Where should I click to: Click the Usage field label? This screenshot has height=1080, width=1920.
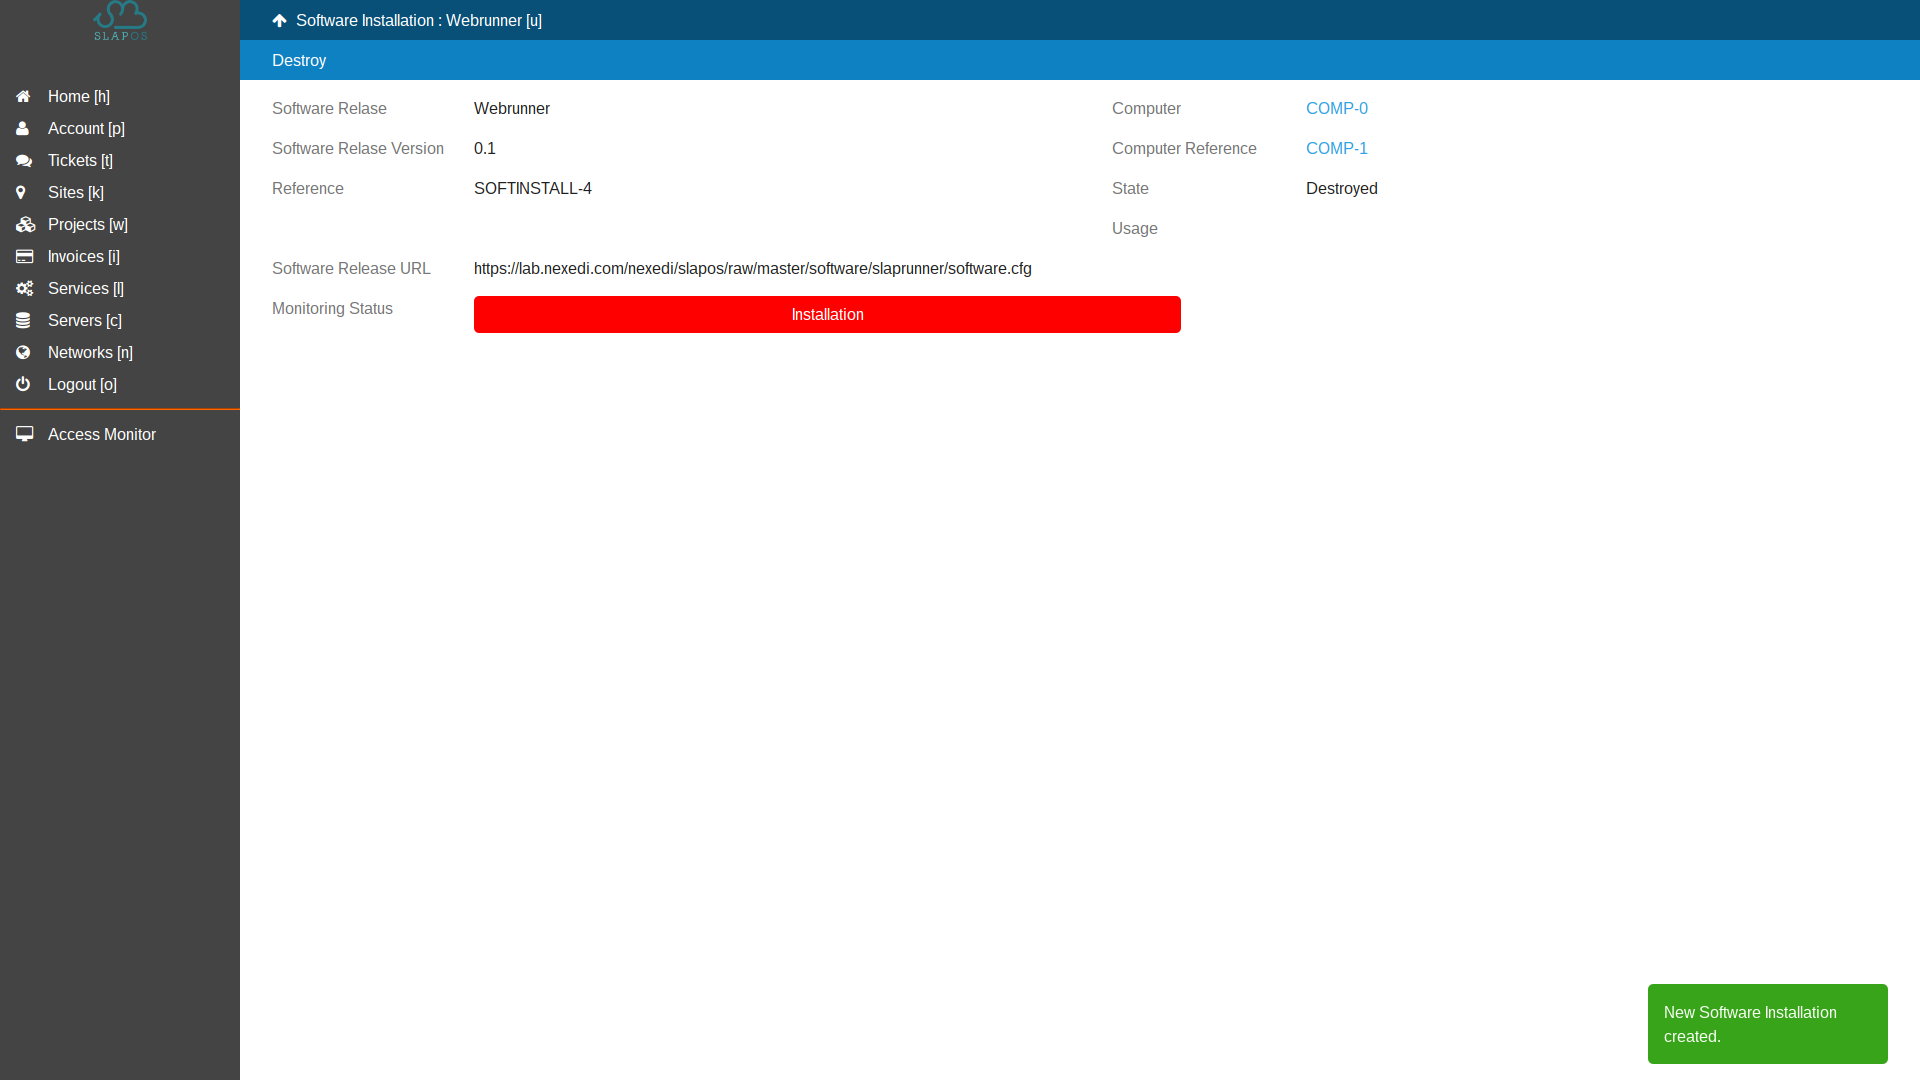(1135, 228)
